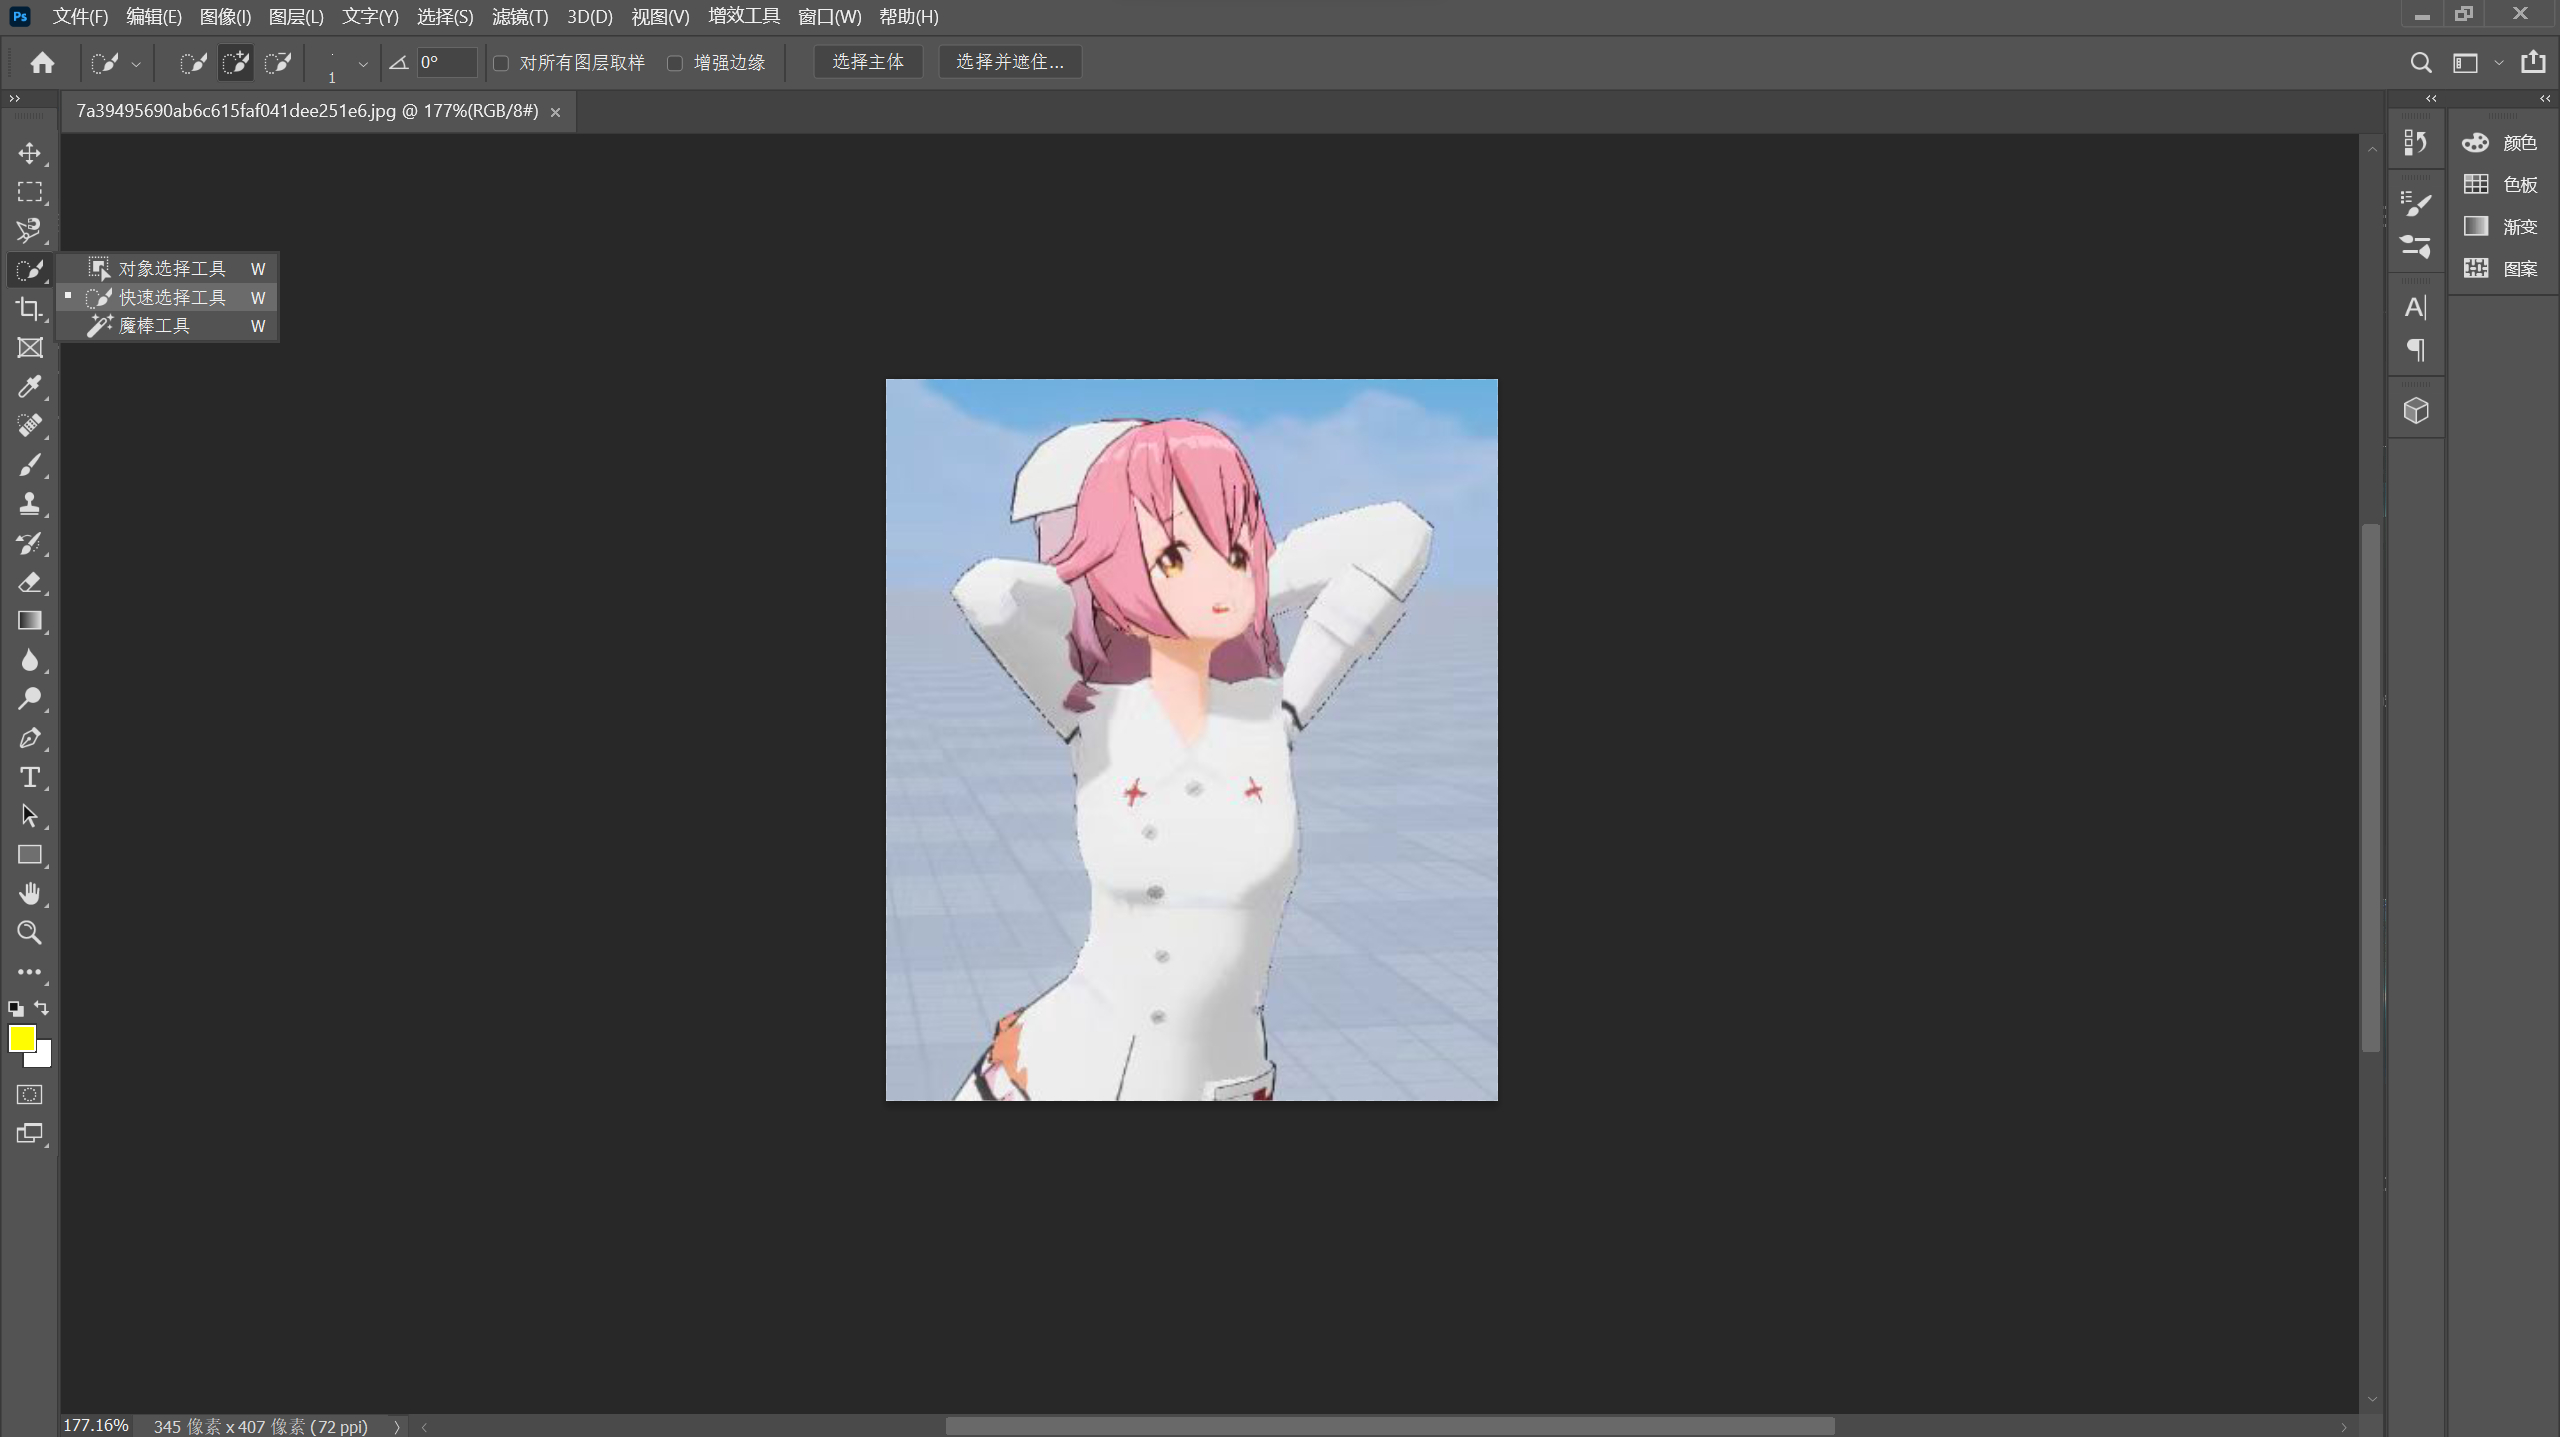Open the Edit Toolbar three-dots button
Image resolution: width=2560 pixels, height=1437 pixels.
[29, 972]
